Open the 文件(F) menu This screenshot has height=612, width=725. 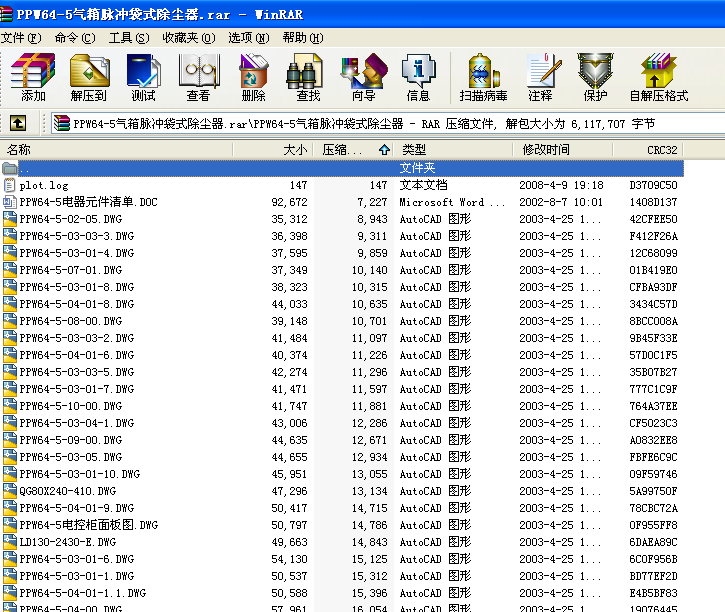click(21, 38)
